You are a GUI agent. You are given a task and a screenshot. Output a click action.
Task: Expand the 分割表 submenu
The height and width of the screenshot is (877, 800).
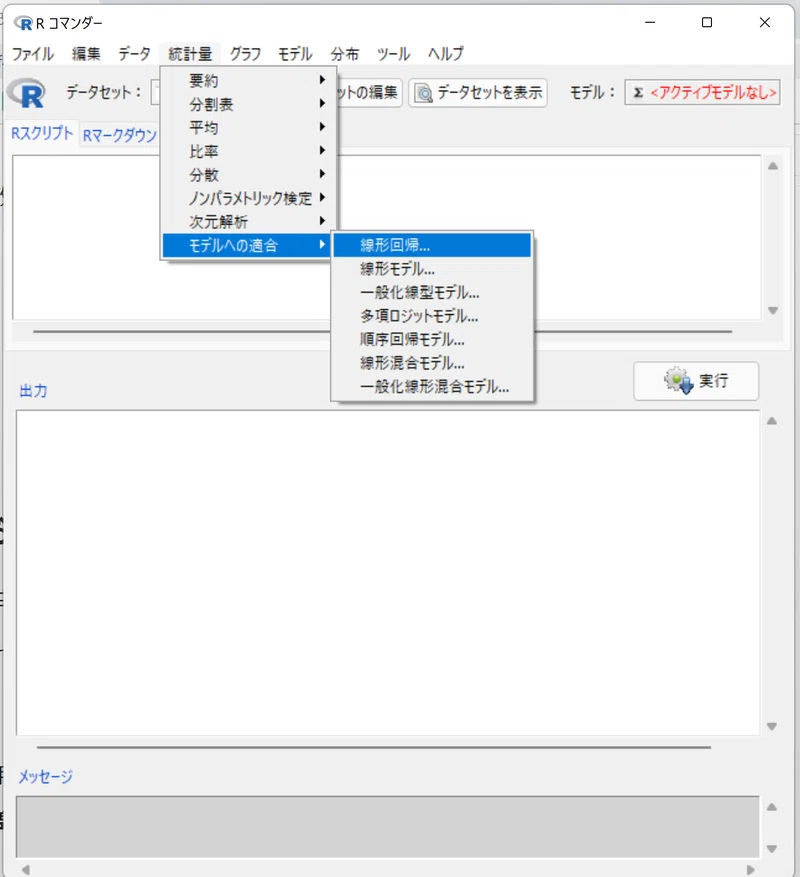pos(246,104)
